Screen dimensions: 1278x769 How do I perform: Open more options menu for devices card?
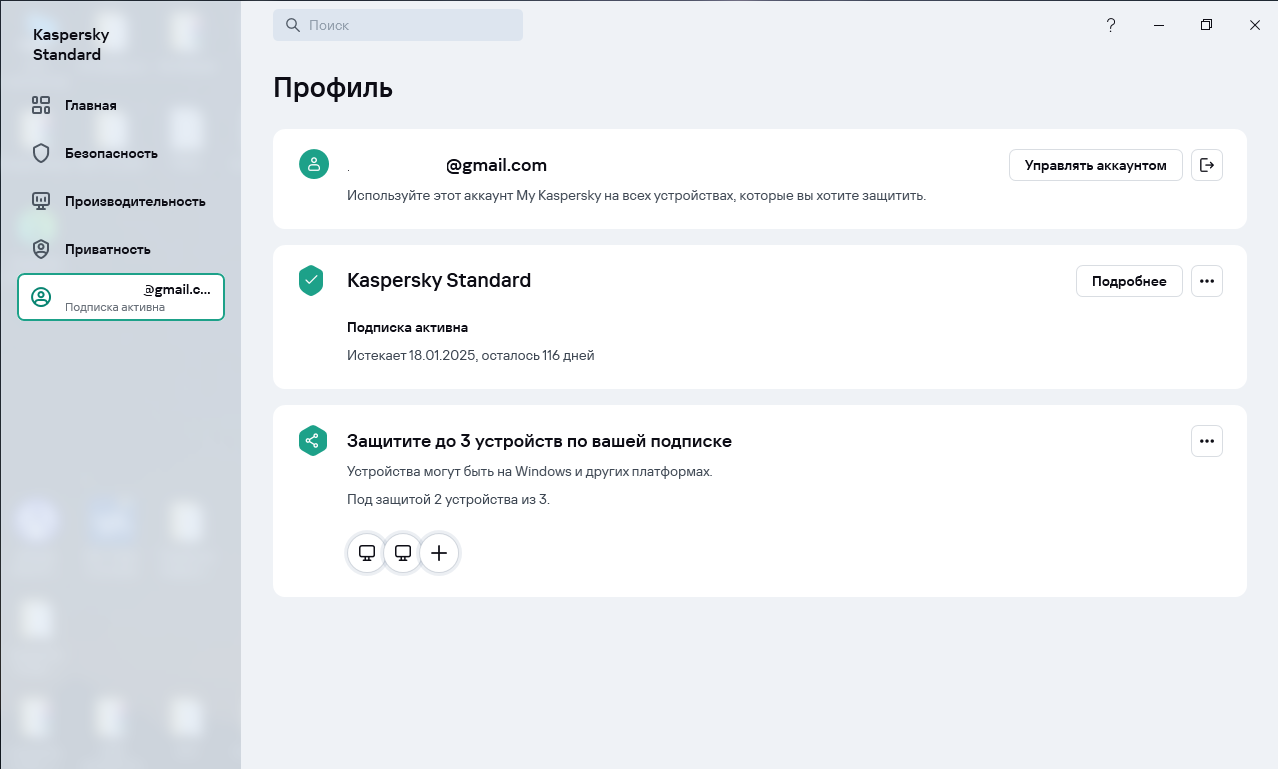point(1207,441)
